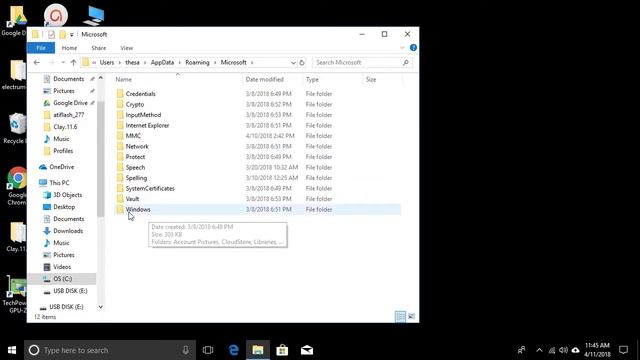Image resolution: width=640 pixels, height=360 pixels.
Task: Switch to the Home ribbon tab
Action: click(69, 48)
